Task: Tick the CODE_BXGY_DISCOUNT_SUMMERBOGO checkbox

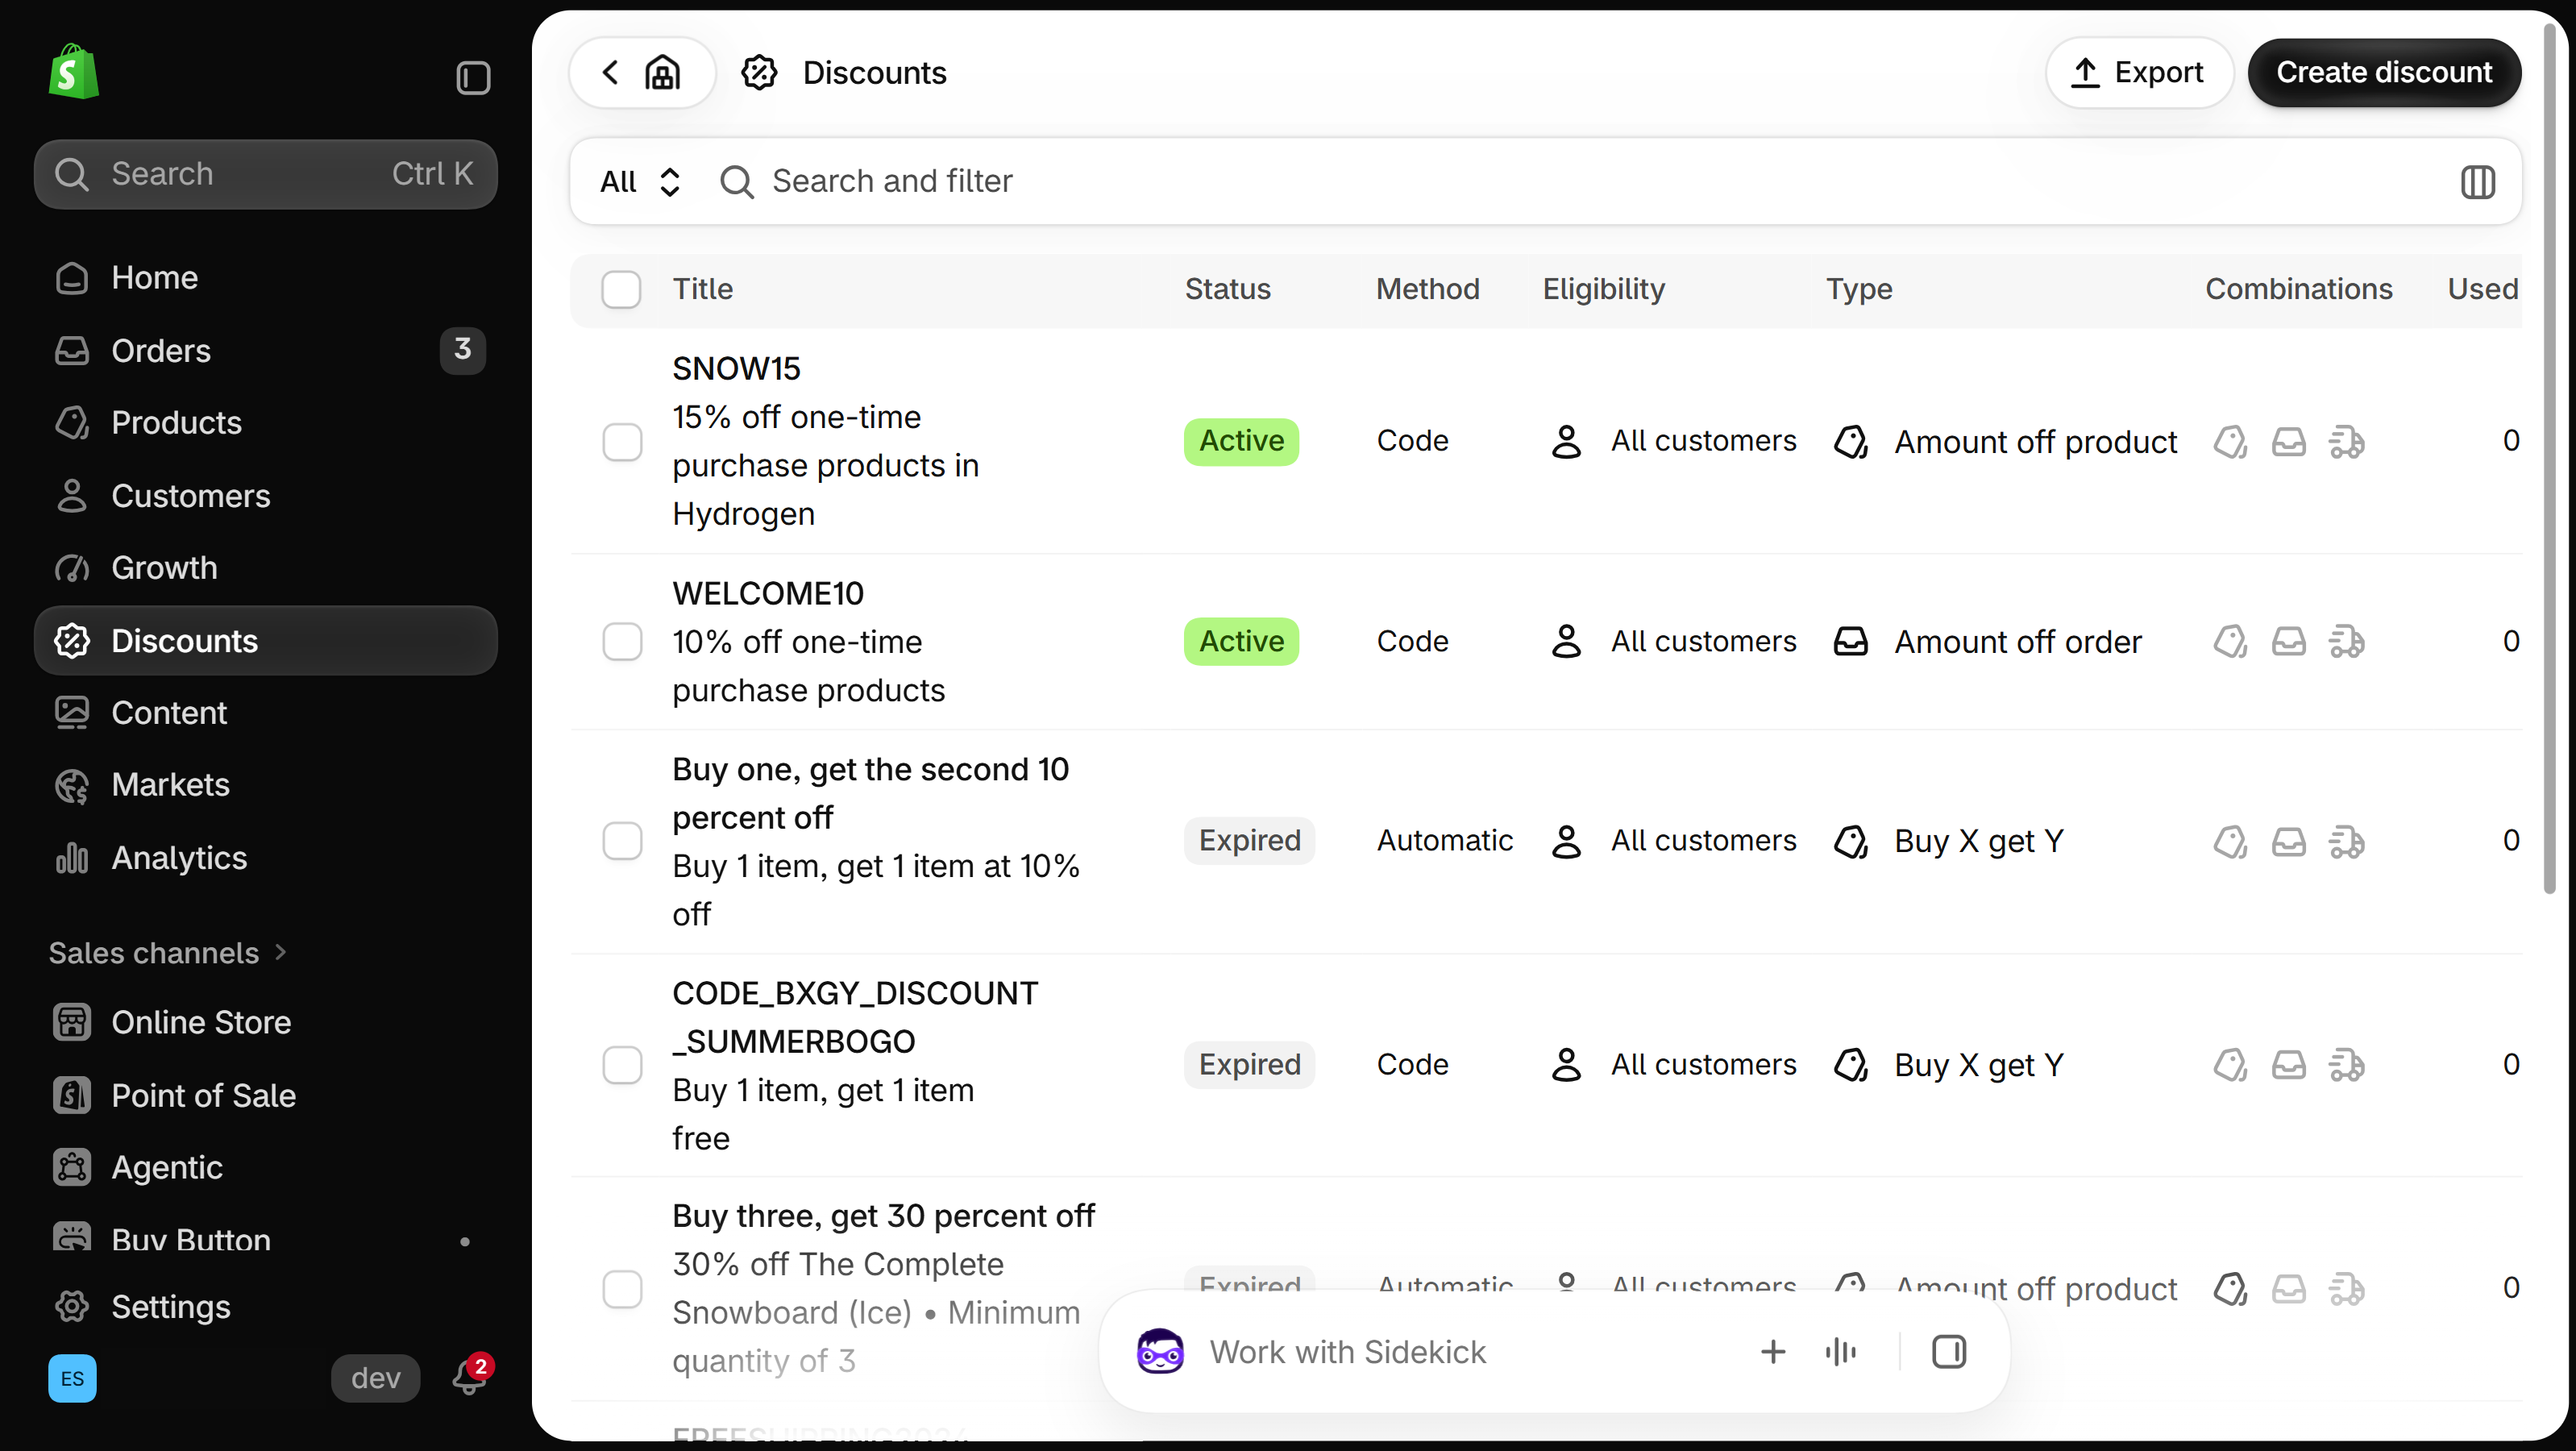Action: click(621, 1064)
